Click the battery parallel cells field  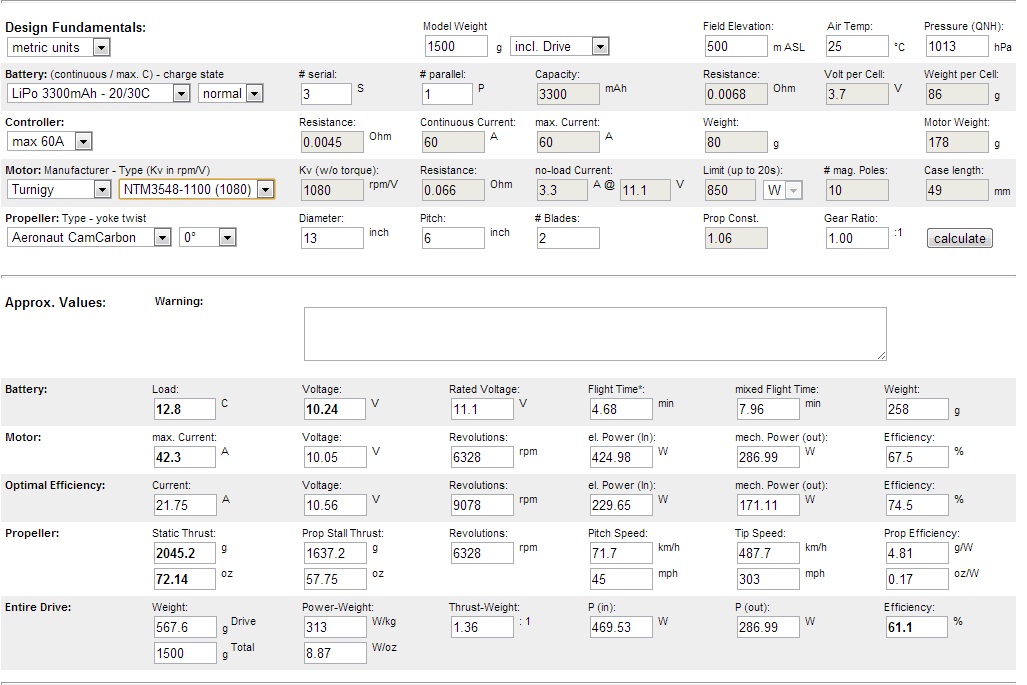(x=446, y=94)
